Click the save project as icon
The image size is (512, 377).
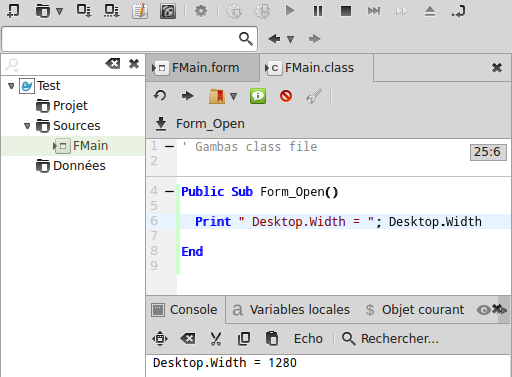tap(111, 11)
